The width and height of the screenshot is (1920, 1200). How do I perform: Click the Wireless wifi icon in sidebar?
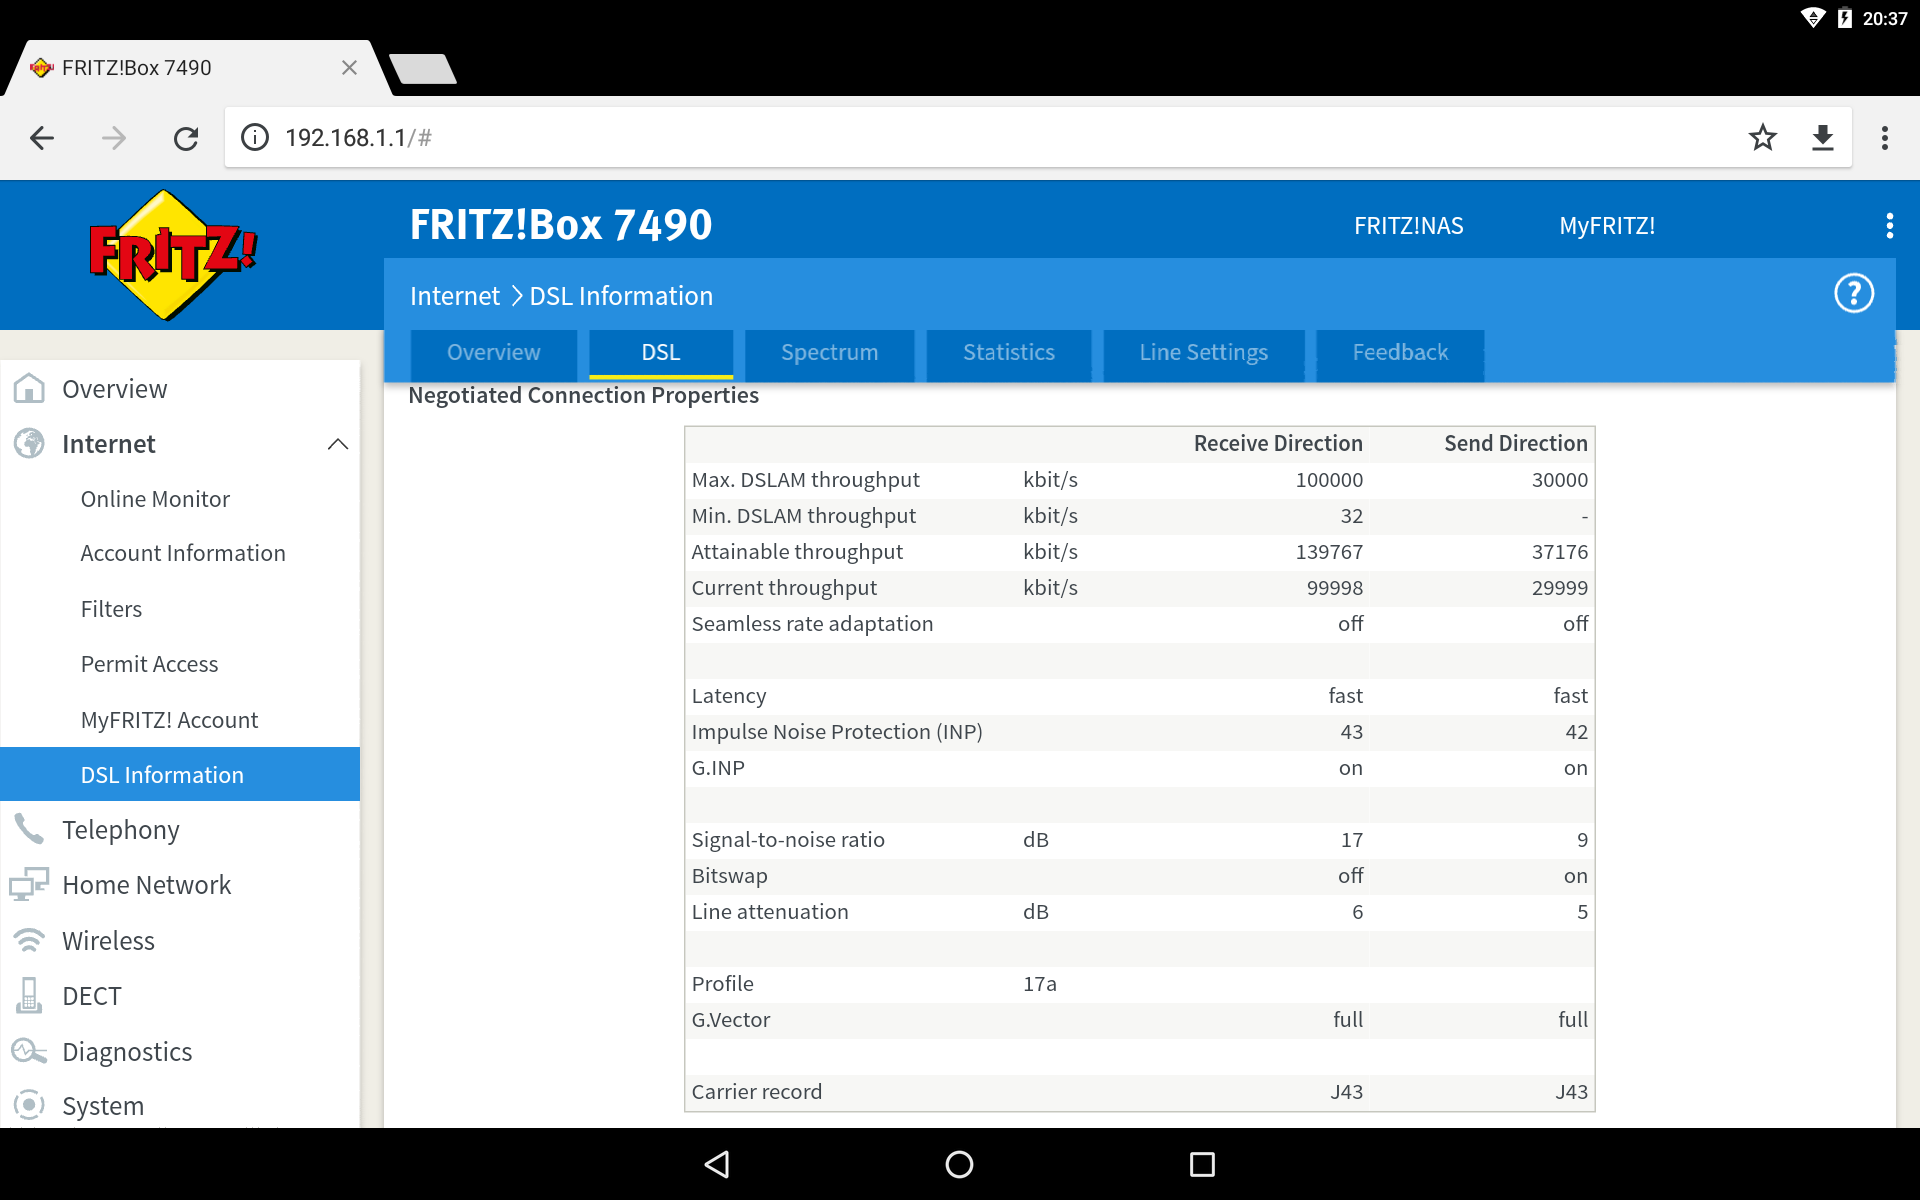pyautogui.click(x=29, y=940)
